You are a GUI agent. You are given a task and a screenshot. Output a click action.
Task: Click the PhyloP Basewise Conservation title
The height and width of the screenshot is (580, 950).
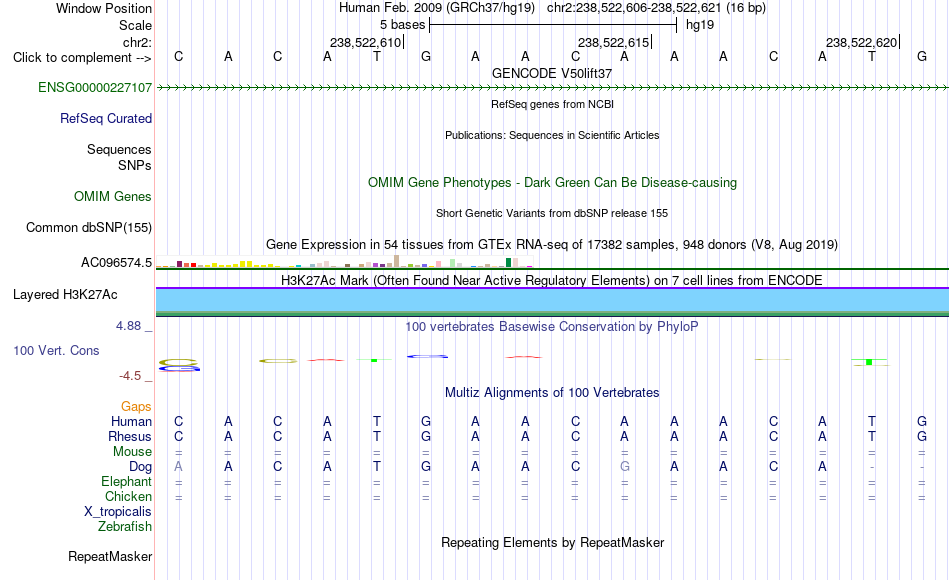(x=552, y=327)
